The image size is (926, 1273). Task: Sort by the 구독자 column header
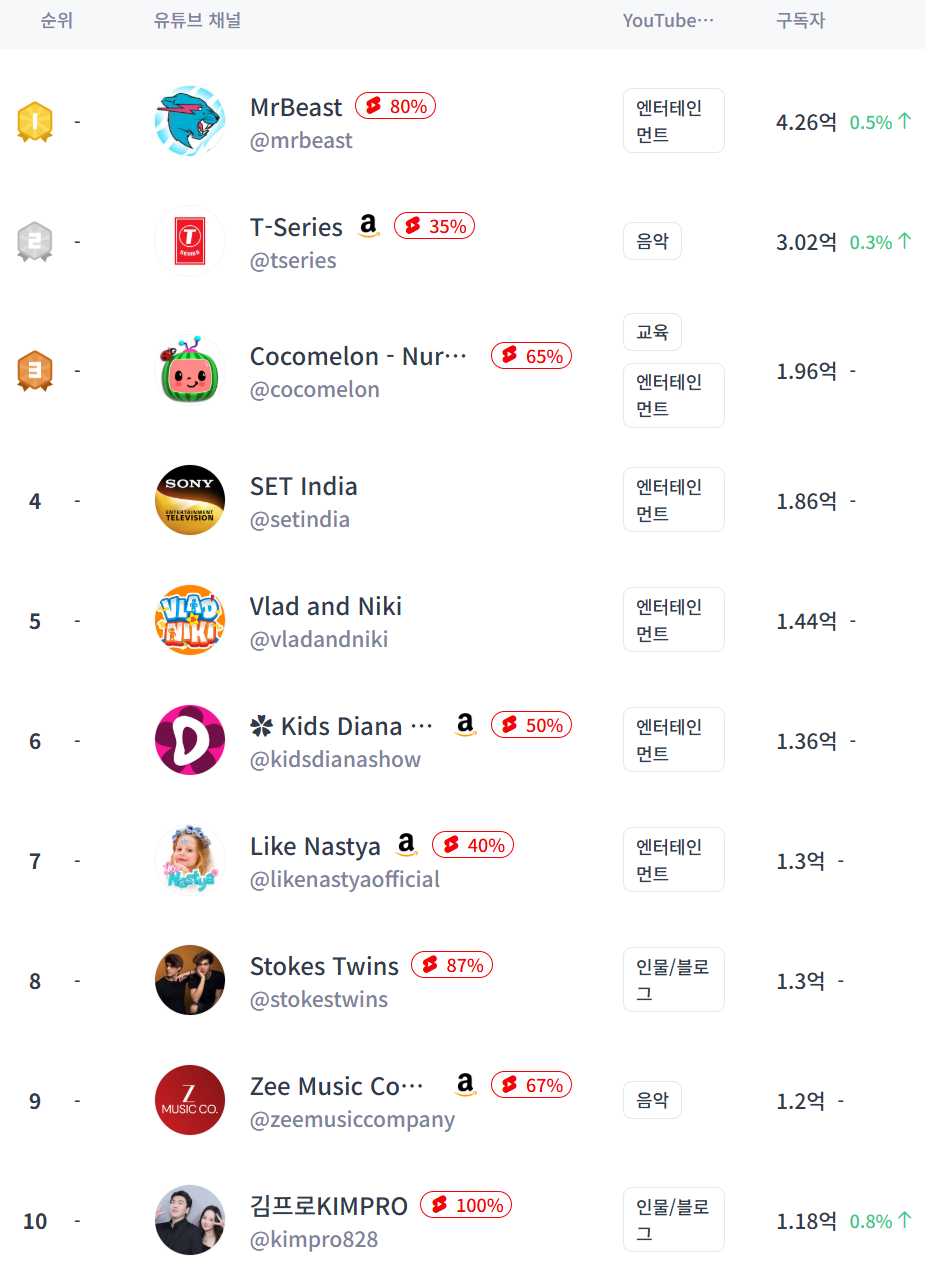[800, 21]
